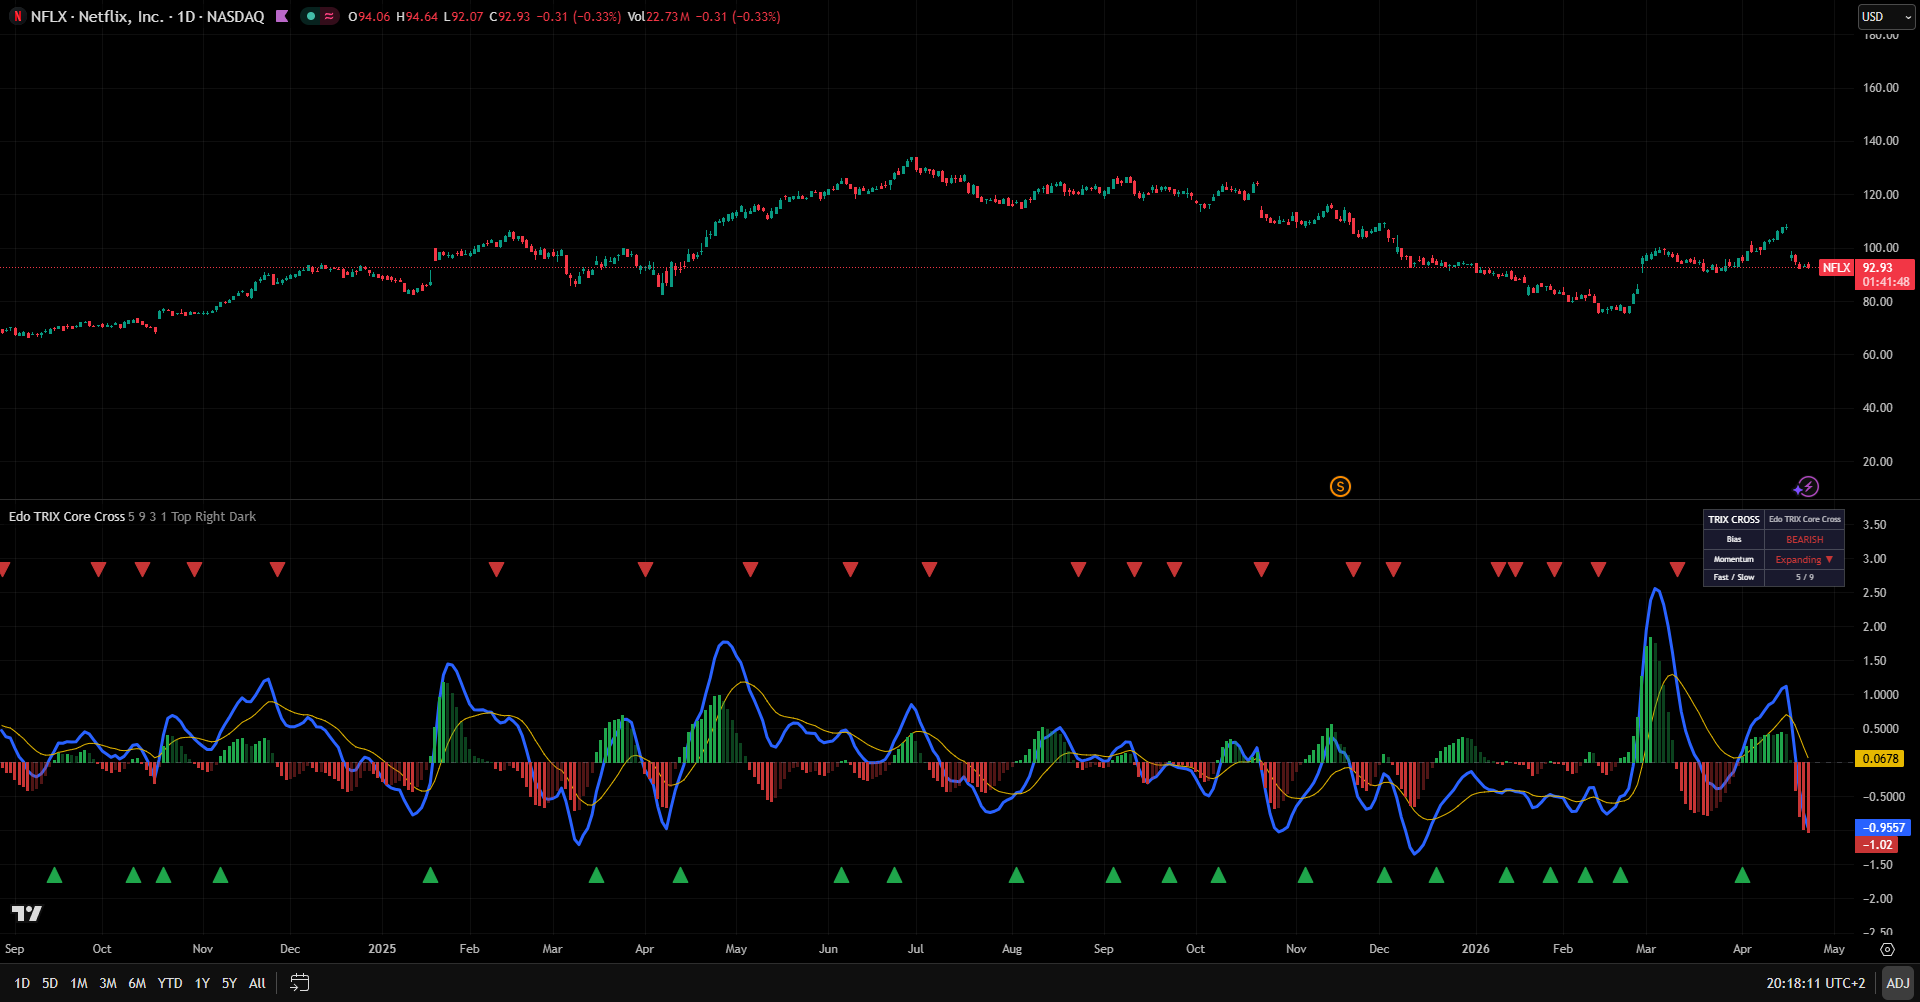Click the Expanding momentum cell
The image size is (1920, 1002).
(1804, 560)
